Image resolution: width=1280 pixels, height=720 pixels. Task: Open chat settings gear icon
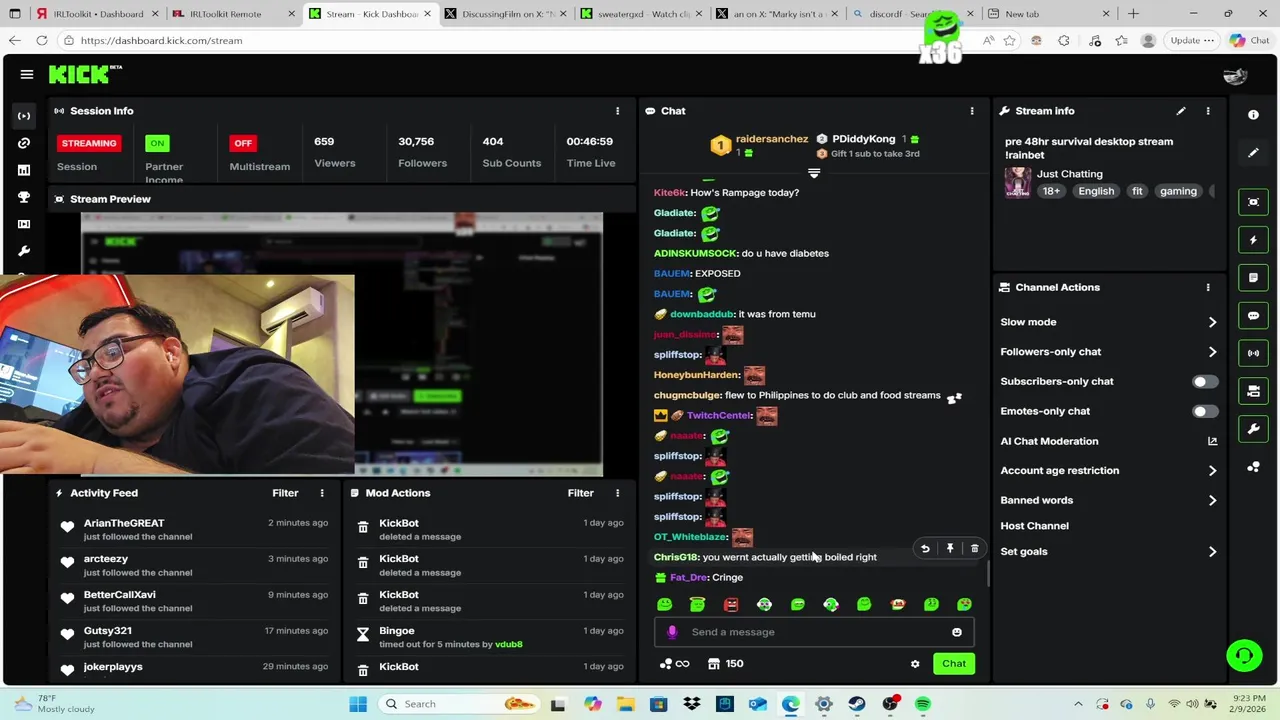click(915, 664)
